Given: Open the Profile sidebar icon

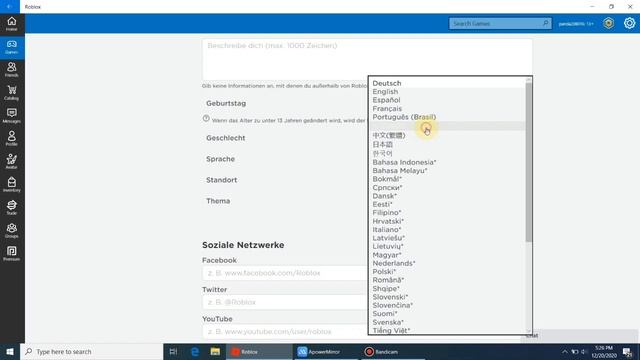Looking at the screenshot, I should coord(11,138).
